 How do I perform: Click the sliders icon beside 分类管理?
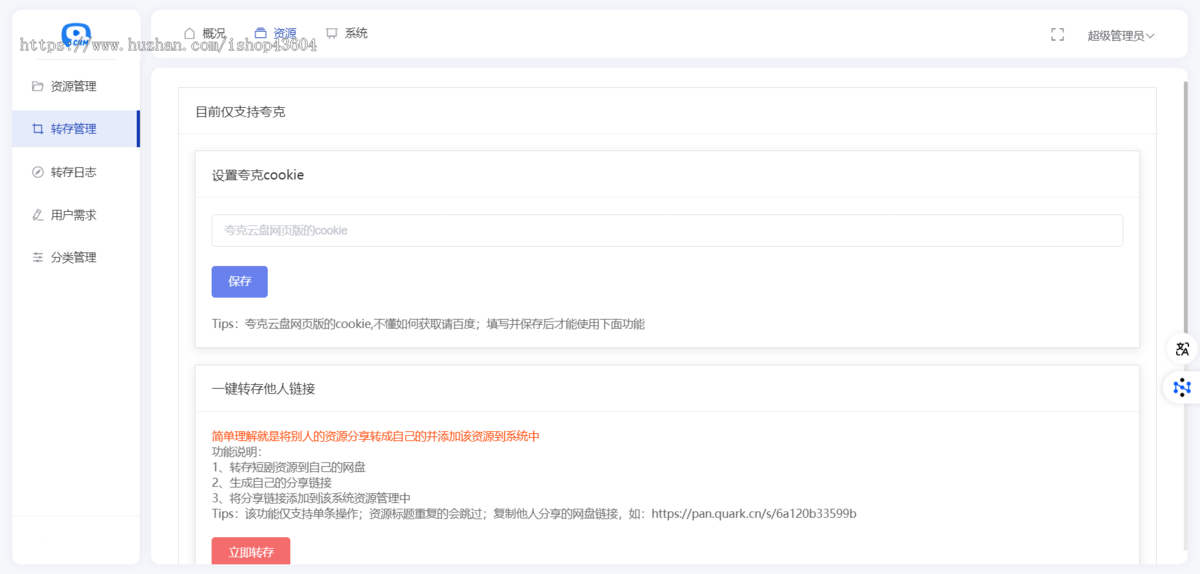[x=38, y=257]
